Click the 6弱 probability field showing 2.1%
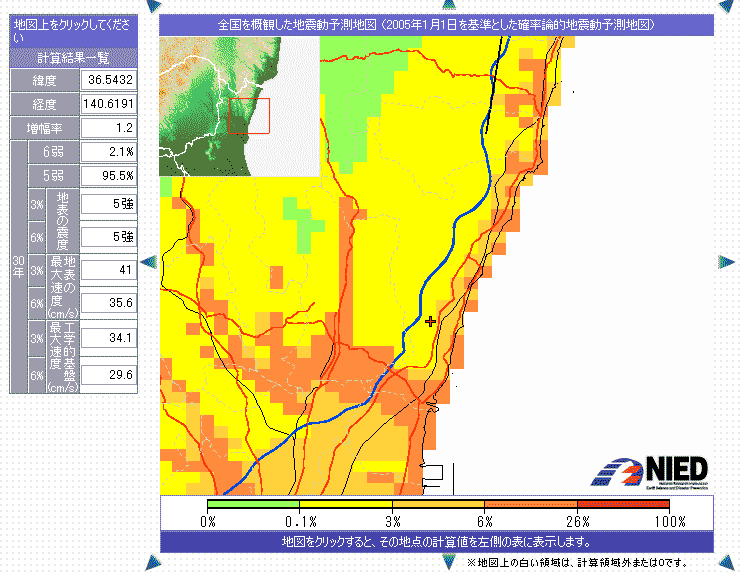This screenshot has width=742, height=572. [109, 152]
